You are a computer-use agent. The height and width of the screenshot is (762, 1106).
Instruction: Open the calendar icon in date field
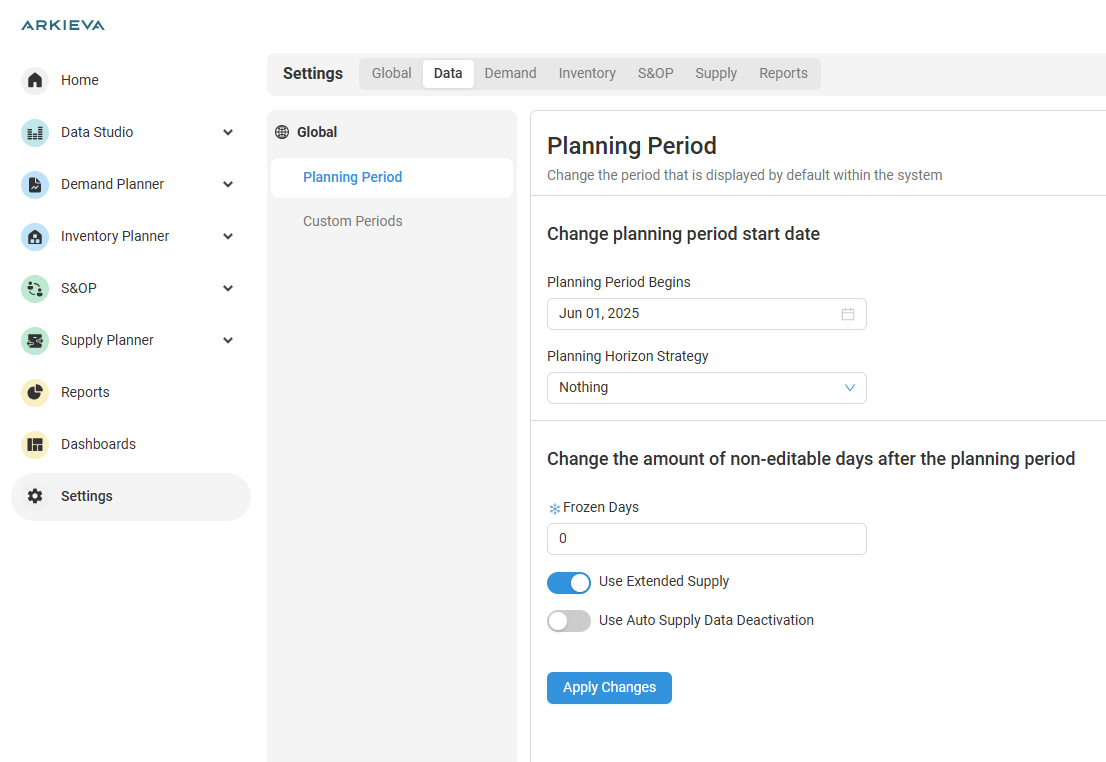coord(847,314)
